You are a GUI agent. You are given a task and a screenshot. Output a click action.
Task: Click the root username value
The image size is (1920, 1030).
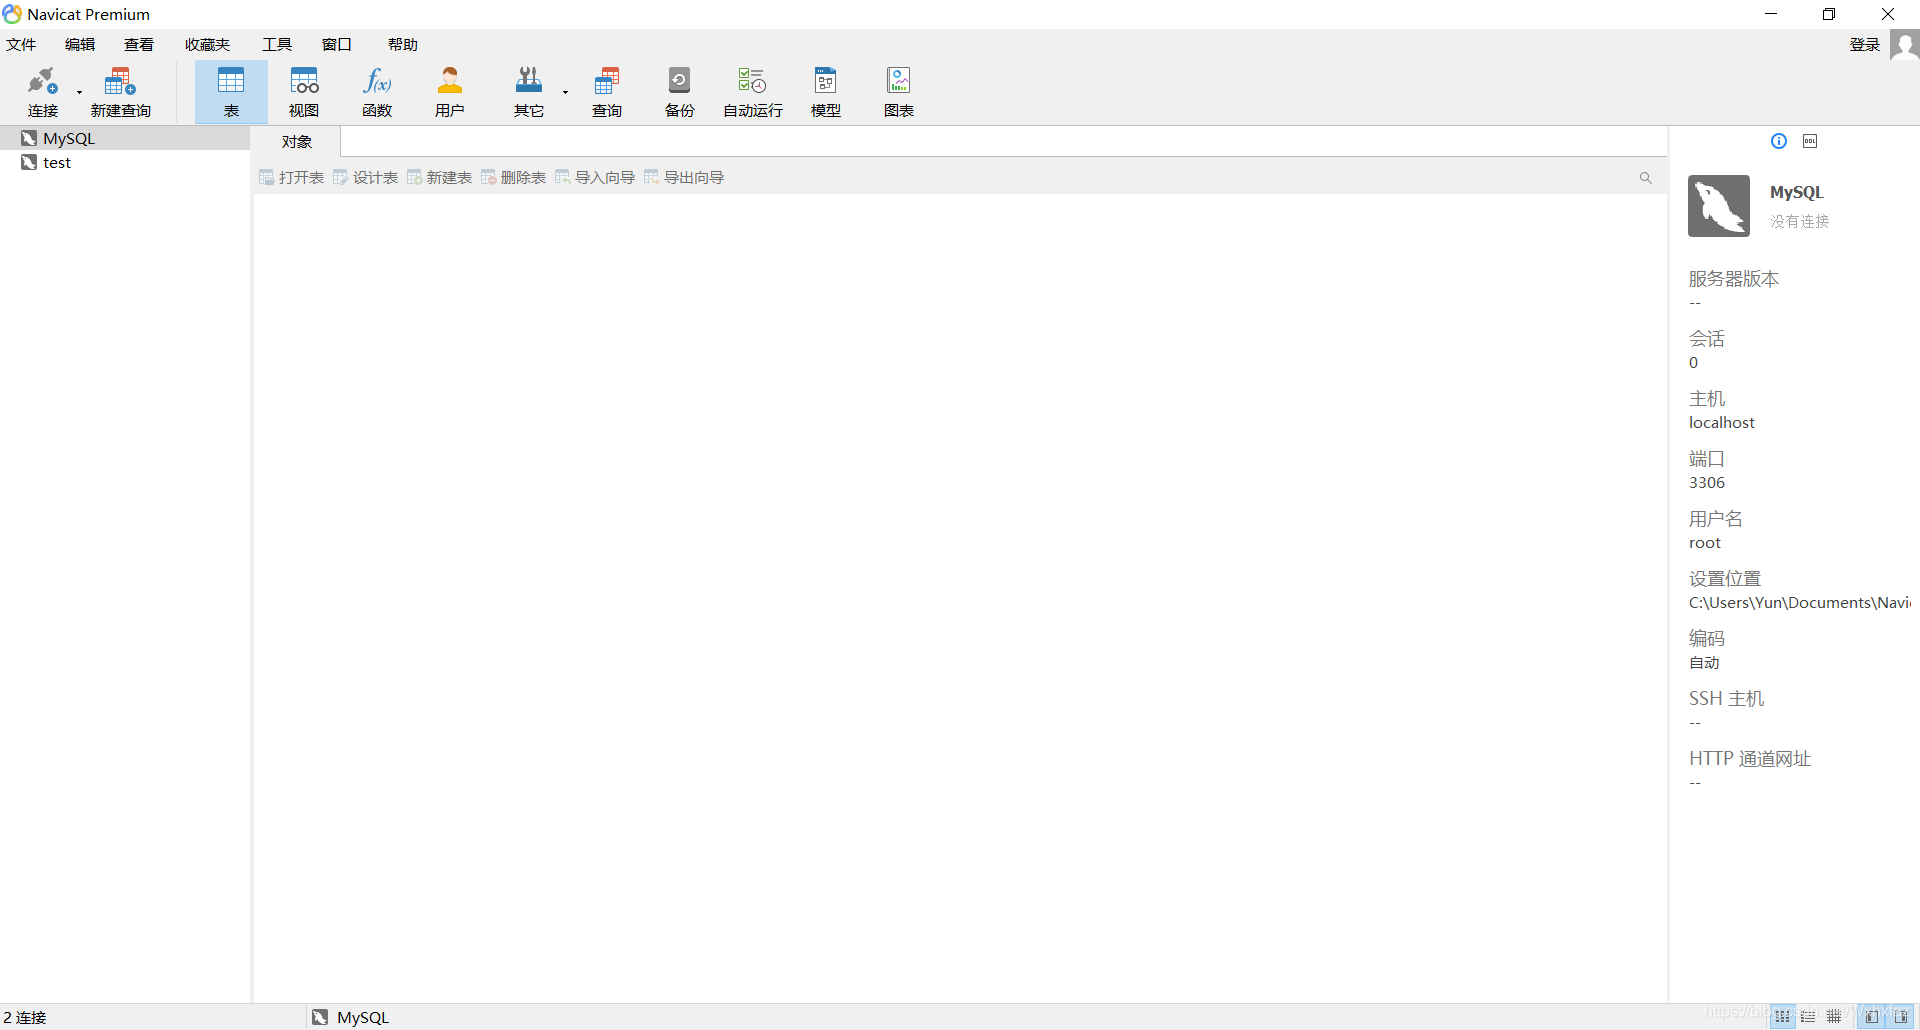[x=1705, y=542]
